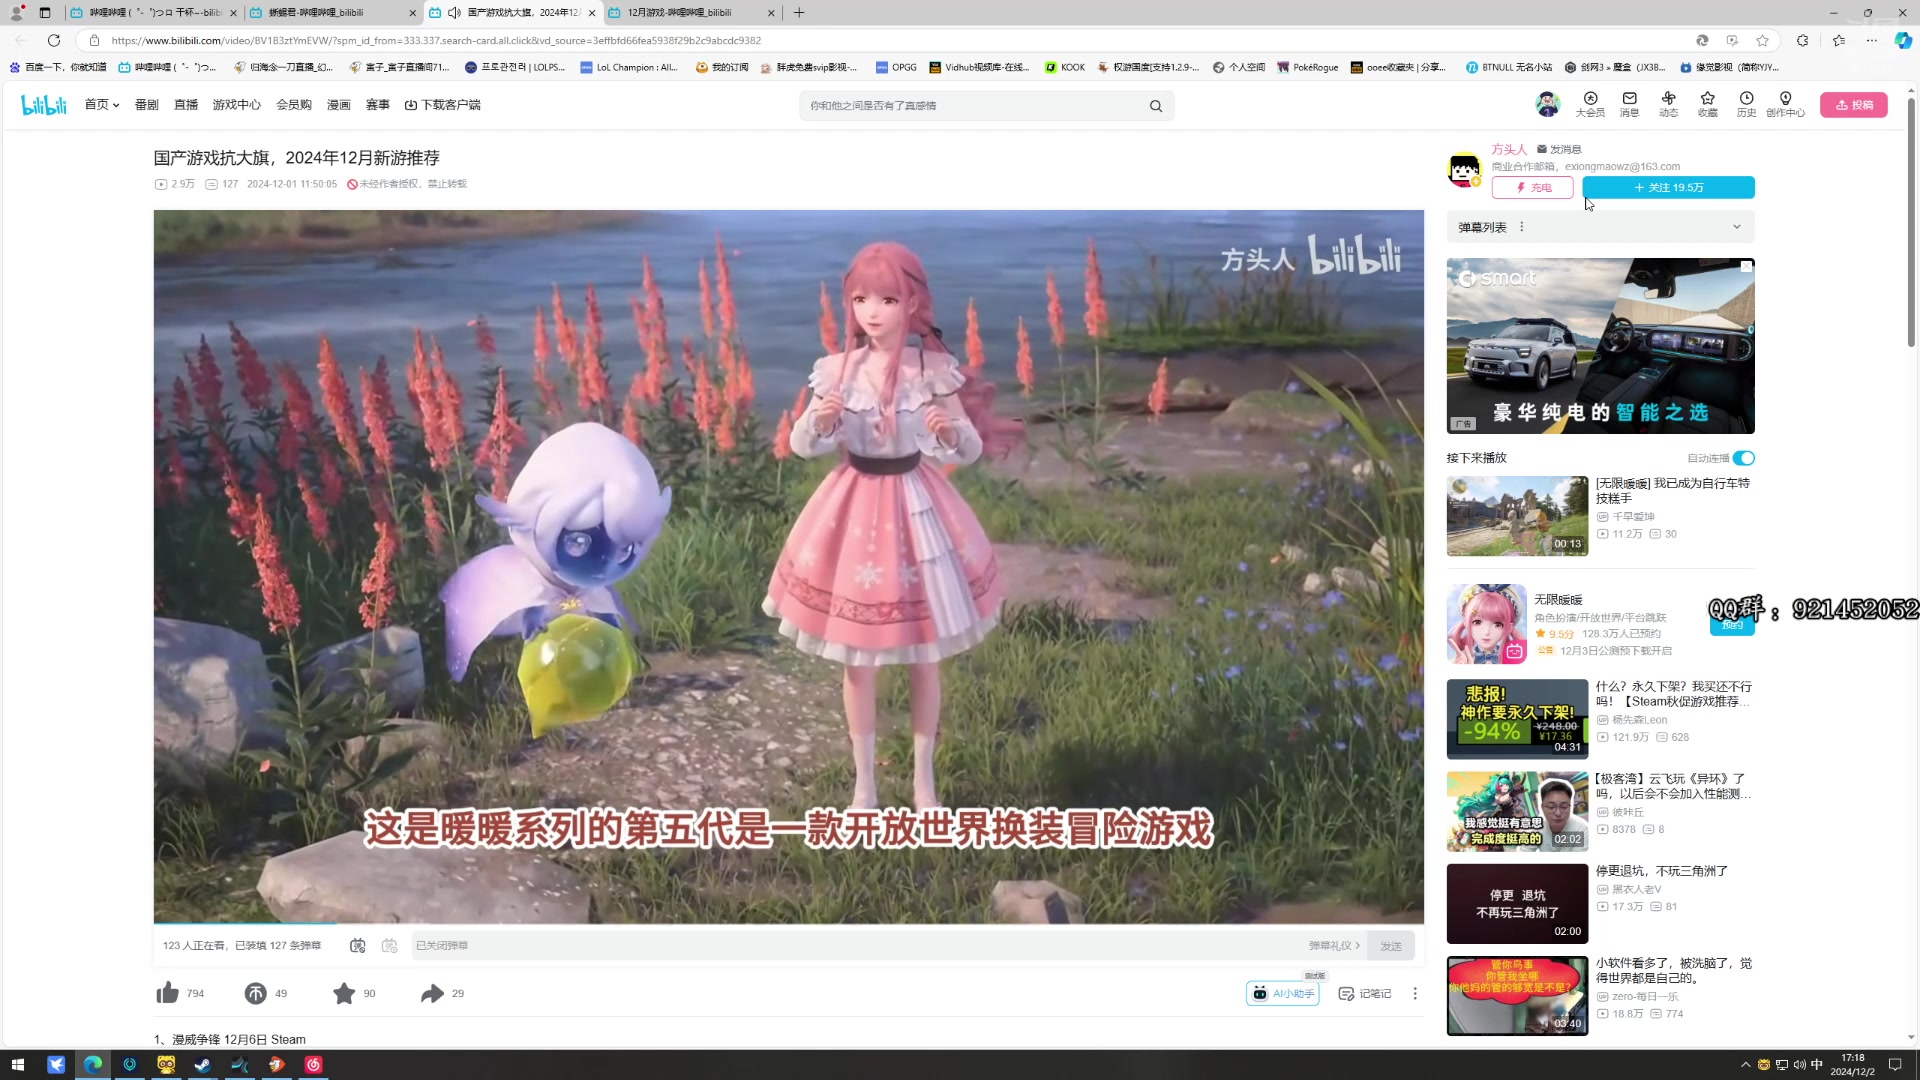Image resolution: width=1920 pixels, height=1080 pixels.
Task: Open the 动态 activity feed icon
Action: click(1668, 104)
